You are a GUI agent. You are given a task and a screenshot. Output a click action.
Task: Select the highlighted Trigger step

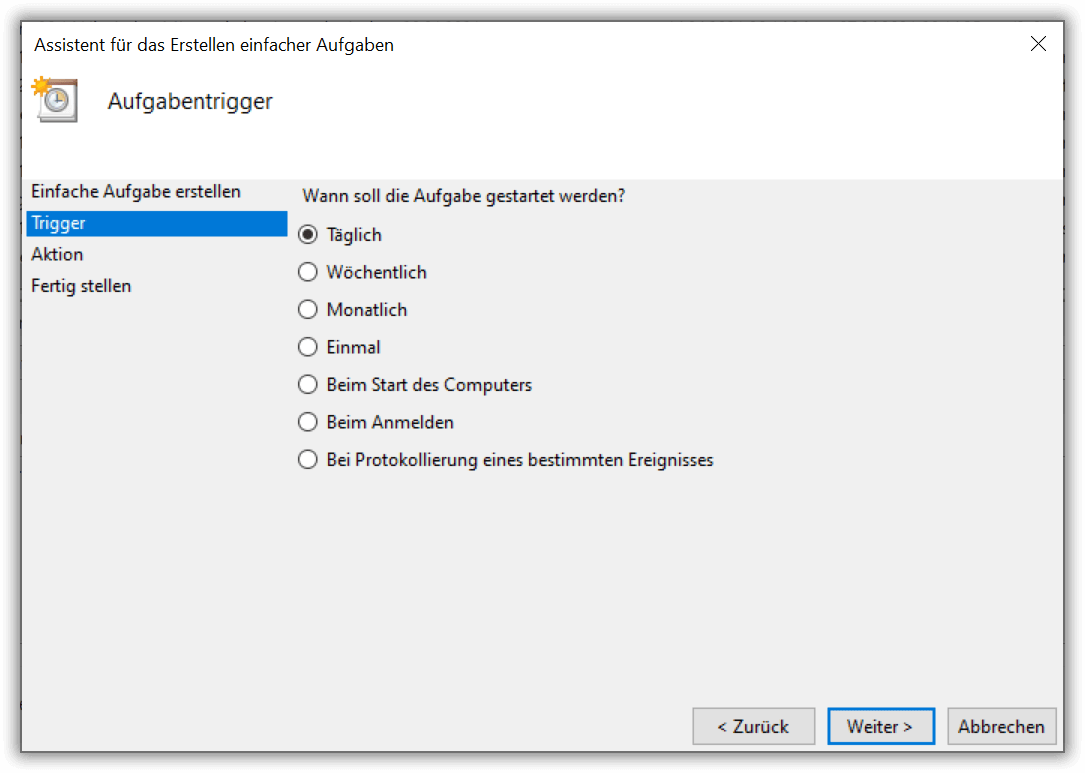(156, 224)
